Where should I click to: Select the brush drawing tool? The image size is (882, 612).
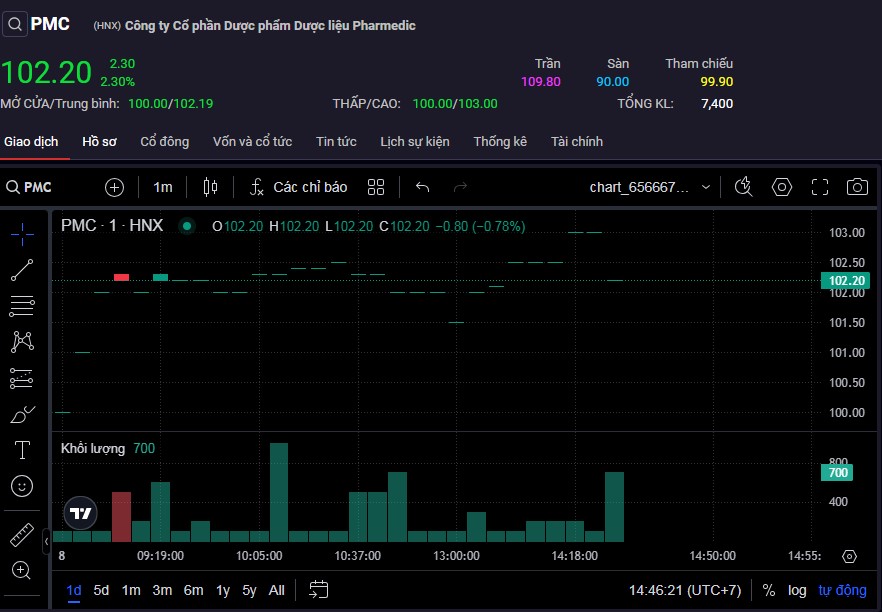click(x=22, y=413)
